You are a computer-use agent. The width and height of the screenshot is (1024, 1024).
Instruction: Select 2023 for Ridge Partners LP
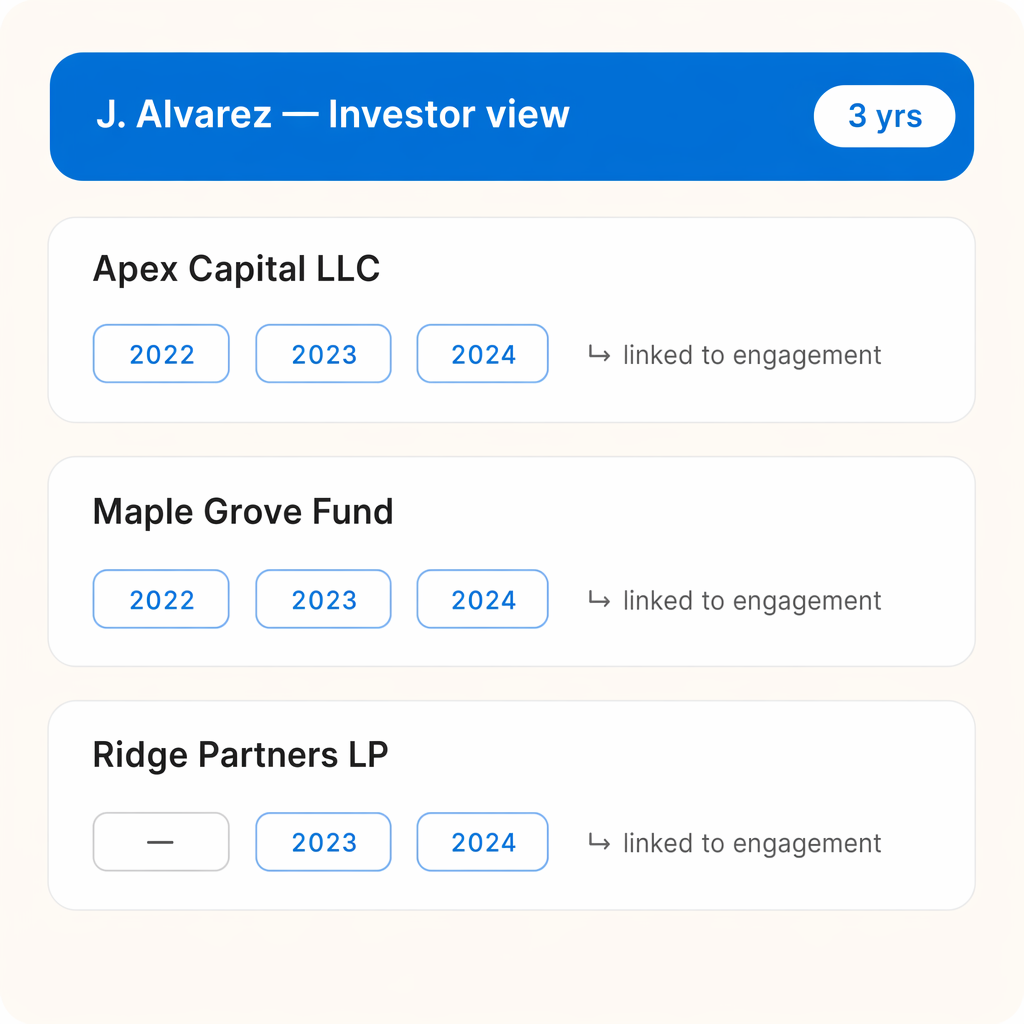click(323, 842)
